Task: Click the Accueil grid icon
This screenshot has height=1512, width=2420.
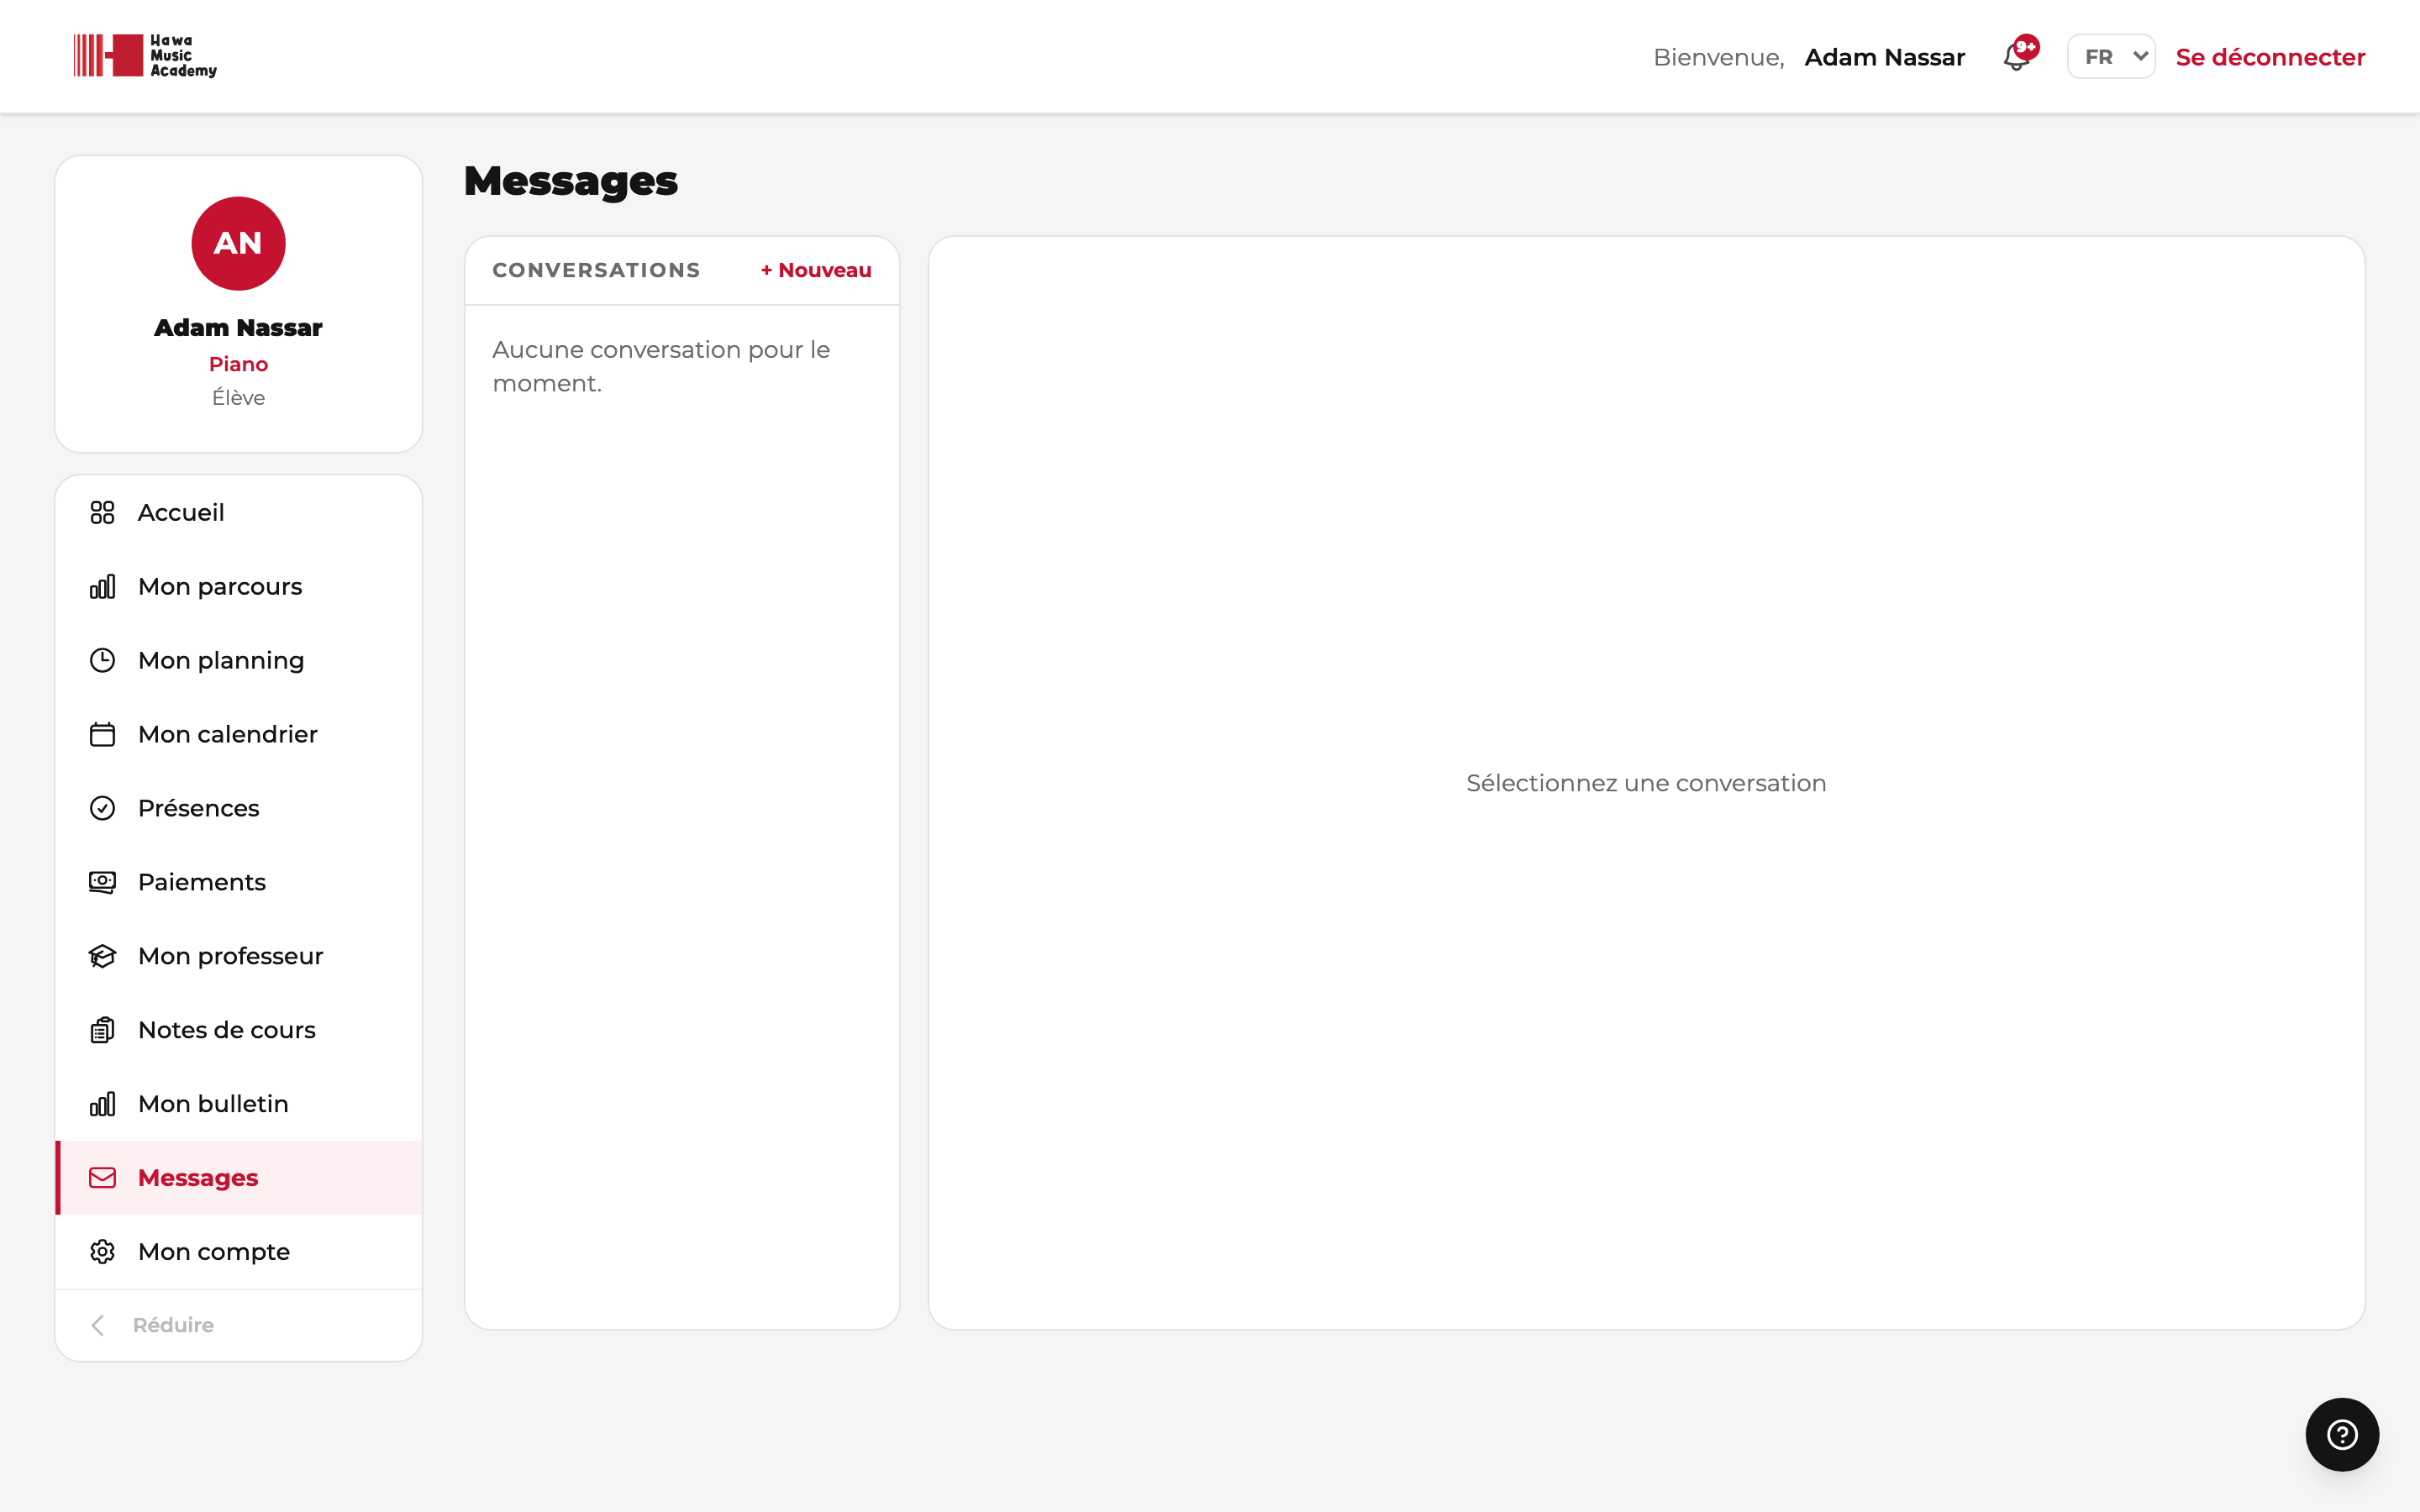Action: (102, 512)
